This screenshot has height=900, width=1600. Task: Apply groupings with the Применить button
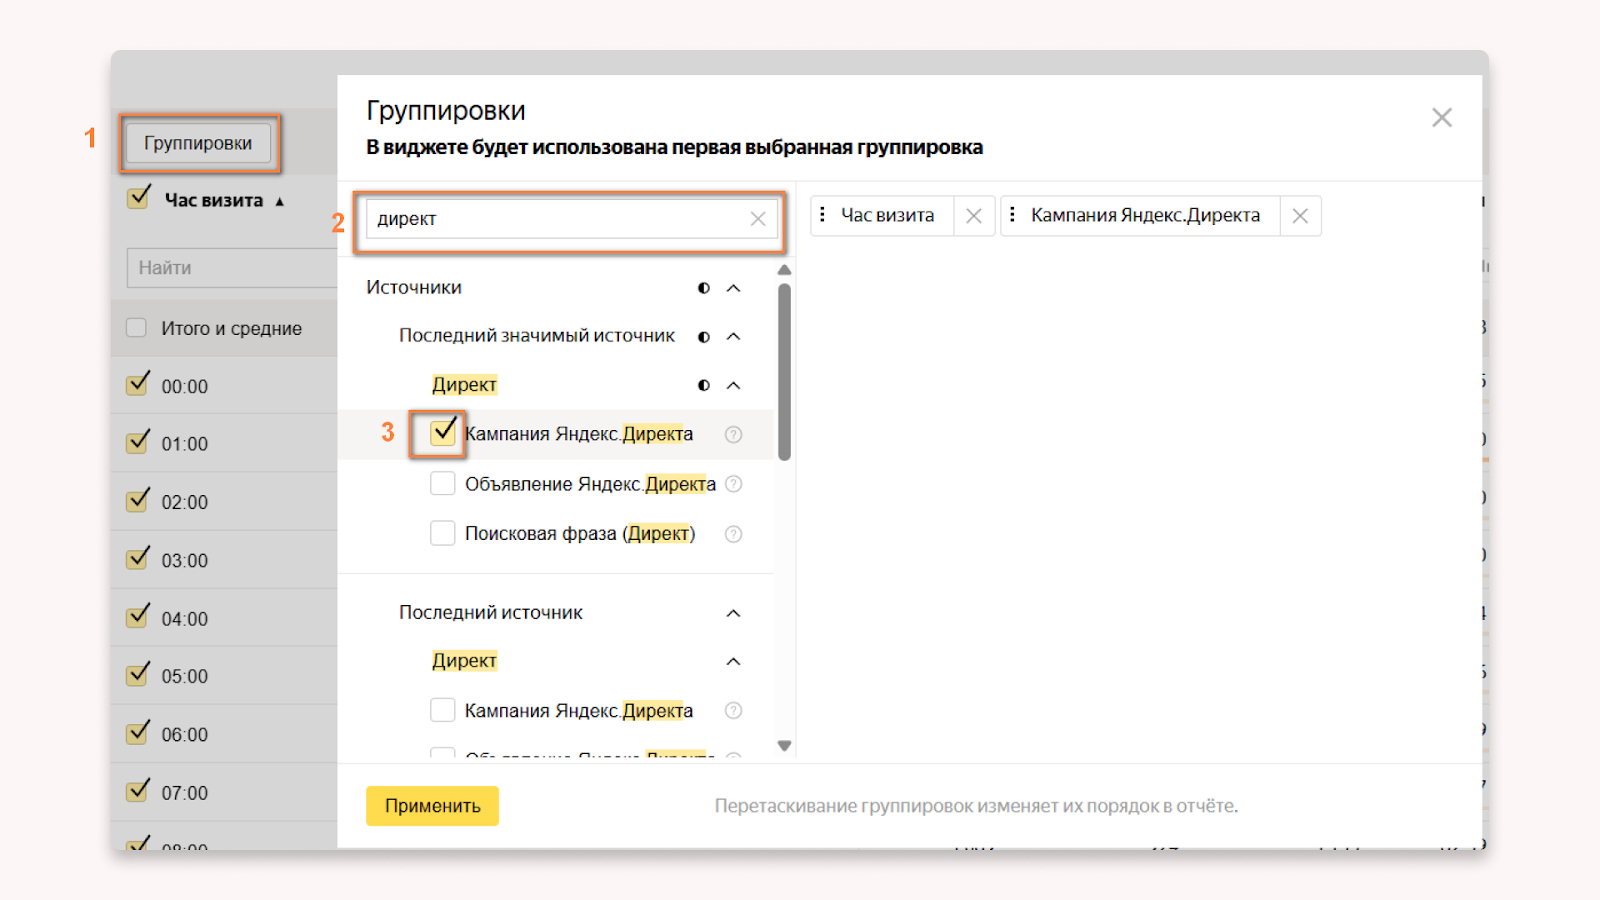pyautogui.click(x=432, y=806)
